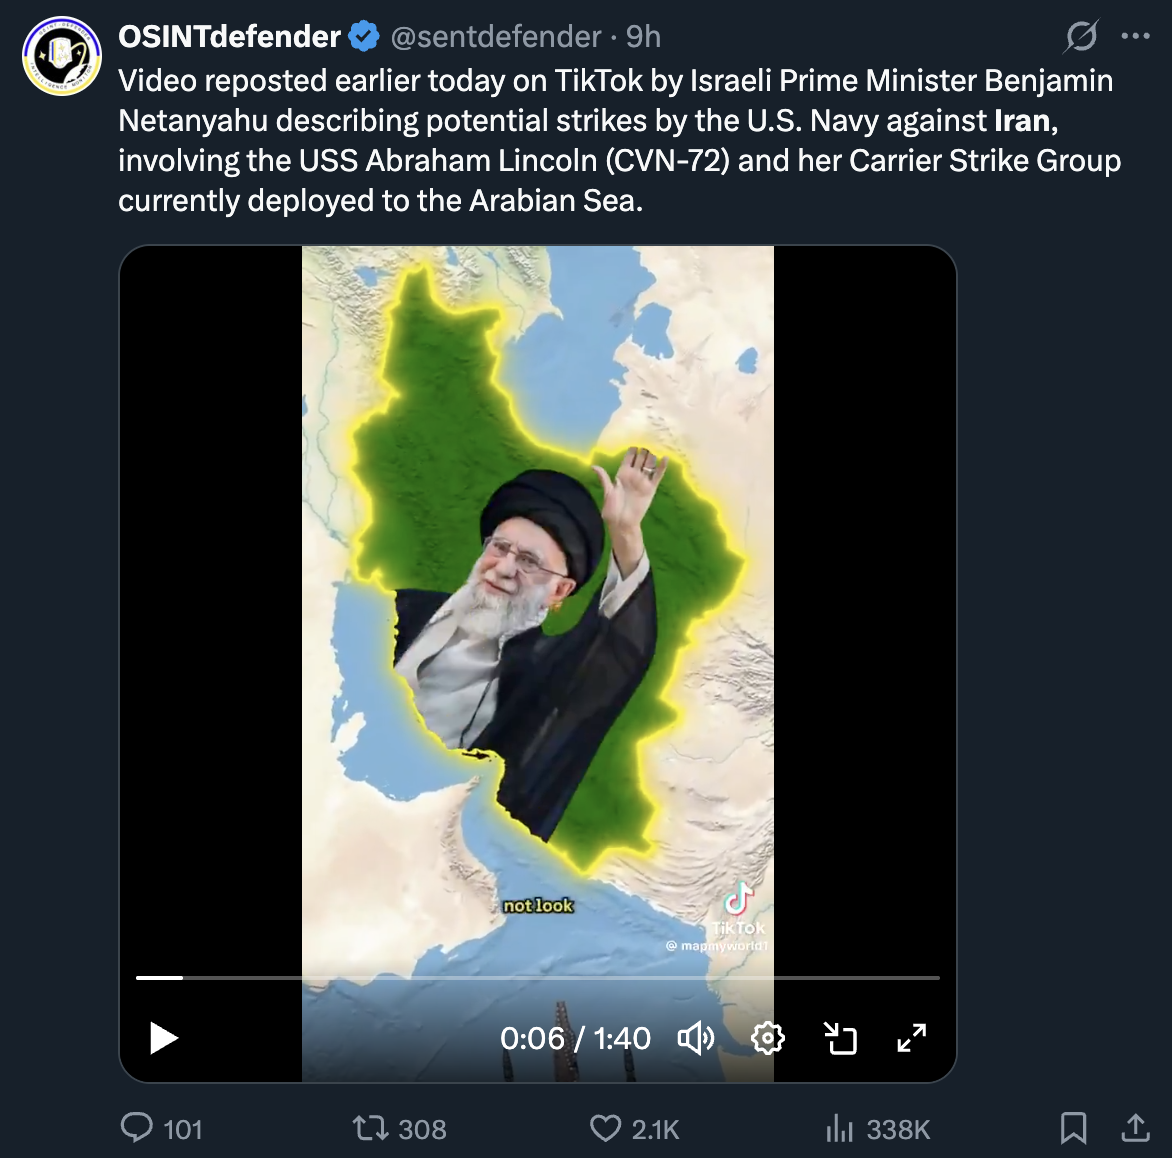This screenshot has width=1172, height=1158.
Task: Click the Grok explain-post icon
Action: (x=1081, y=37)
